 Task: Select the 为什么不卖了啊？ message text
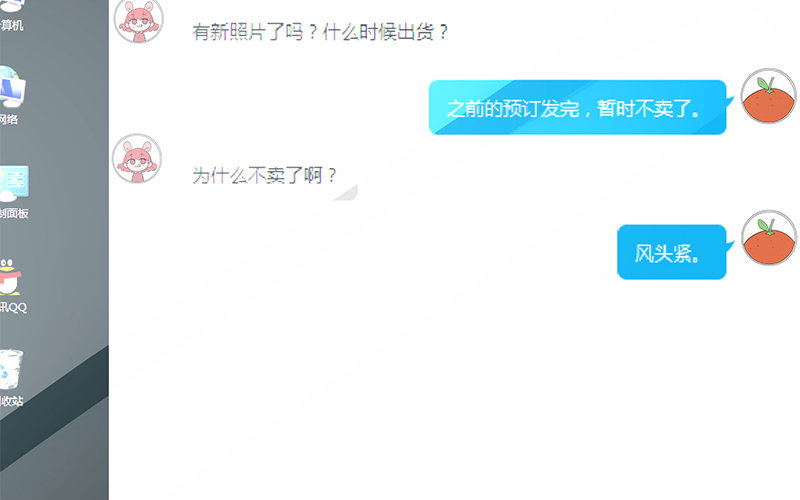[264, 176]
